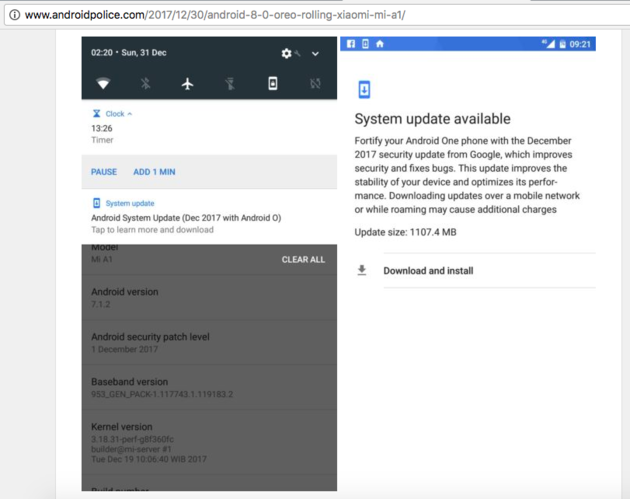Tap the download arrow icon
This screenshot has width=630, height=499.
(x=362, y=270)
